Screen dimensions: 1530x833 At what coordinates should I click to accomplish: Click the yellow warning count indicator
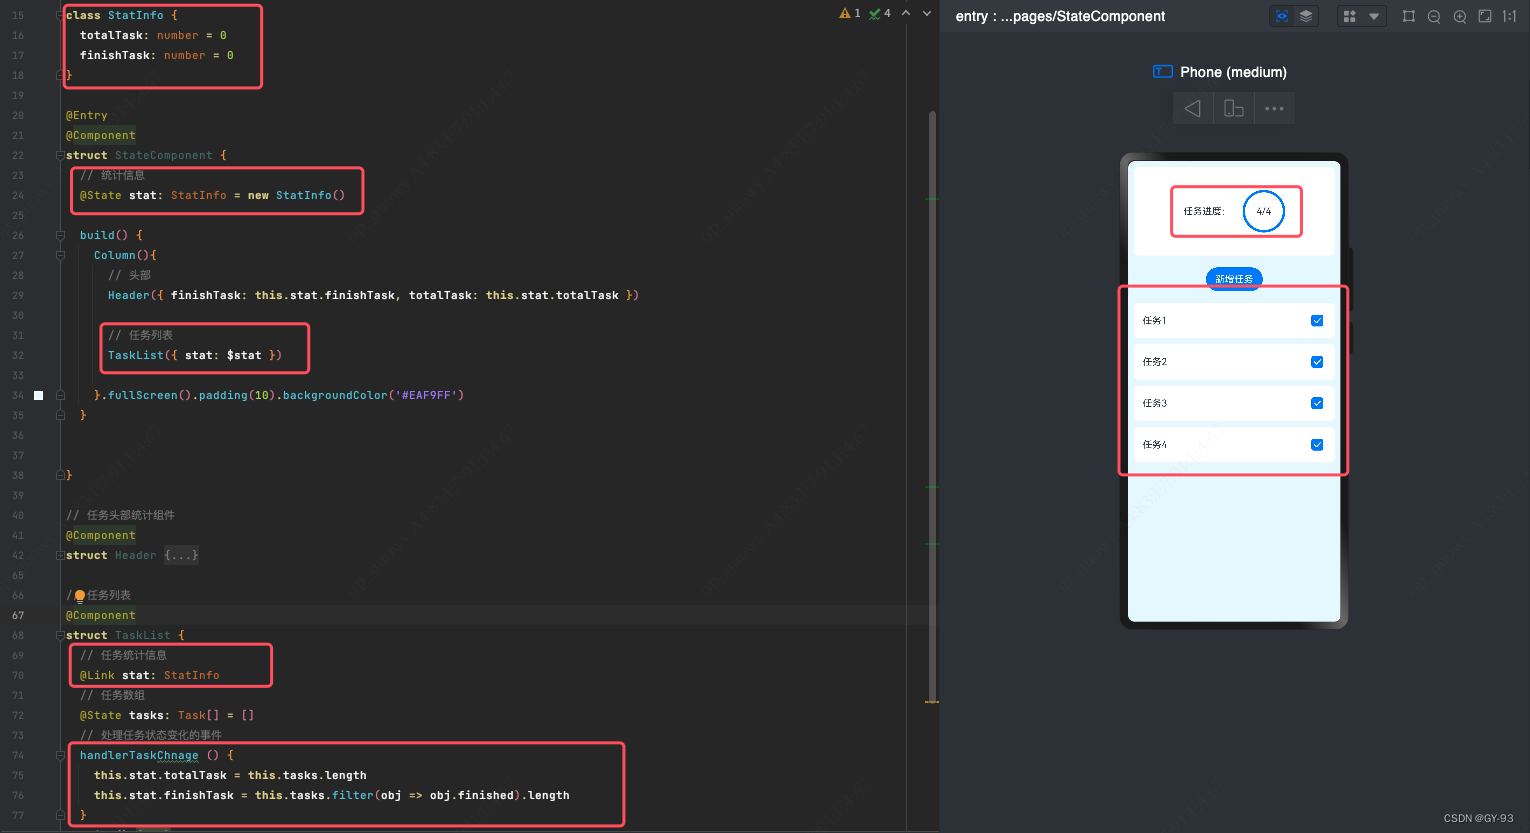point(850,13)
